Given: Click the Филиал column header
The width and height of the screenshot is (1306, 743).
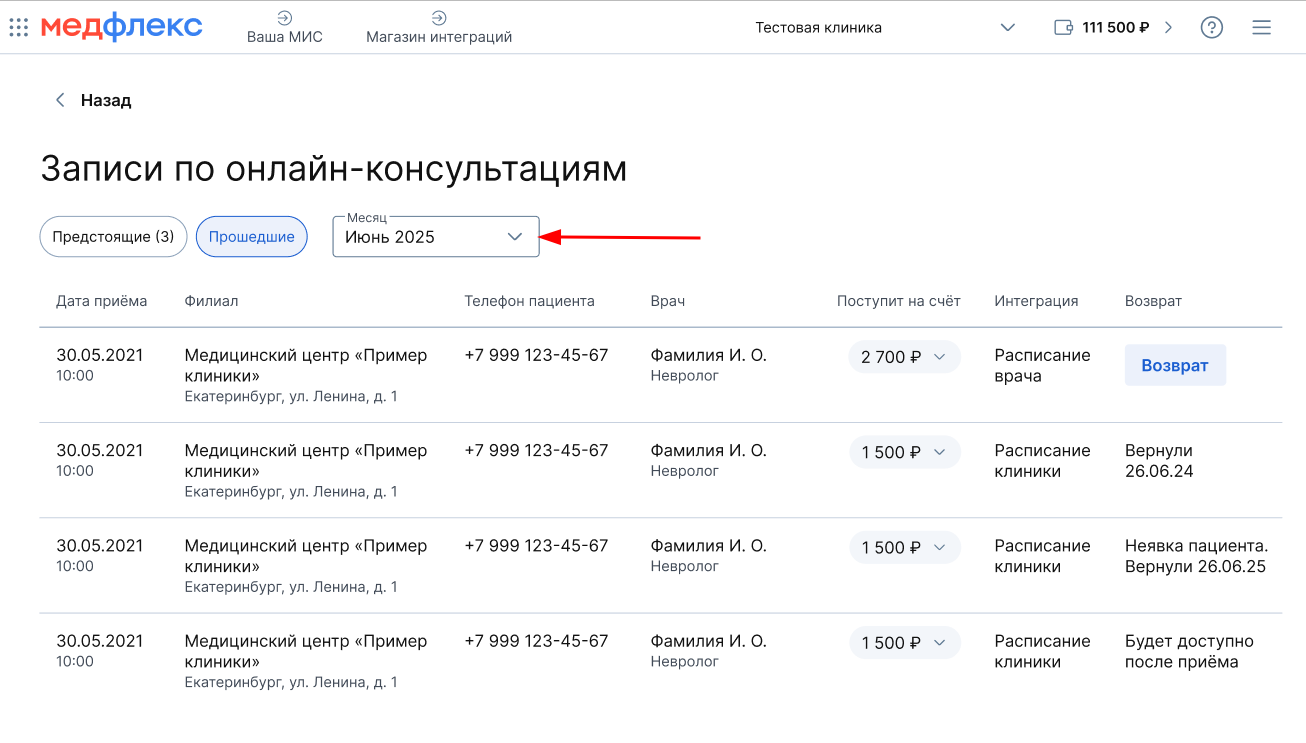Looking at the screenshot, I should click(x=211, y=301).
